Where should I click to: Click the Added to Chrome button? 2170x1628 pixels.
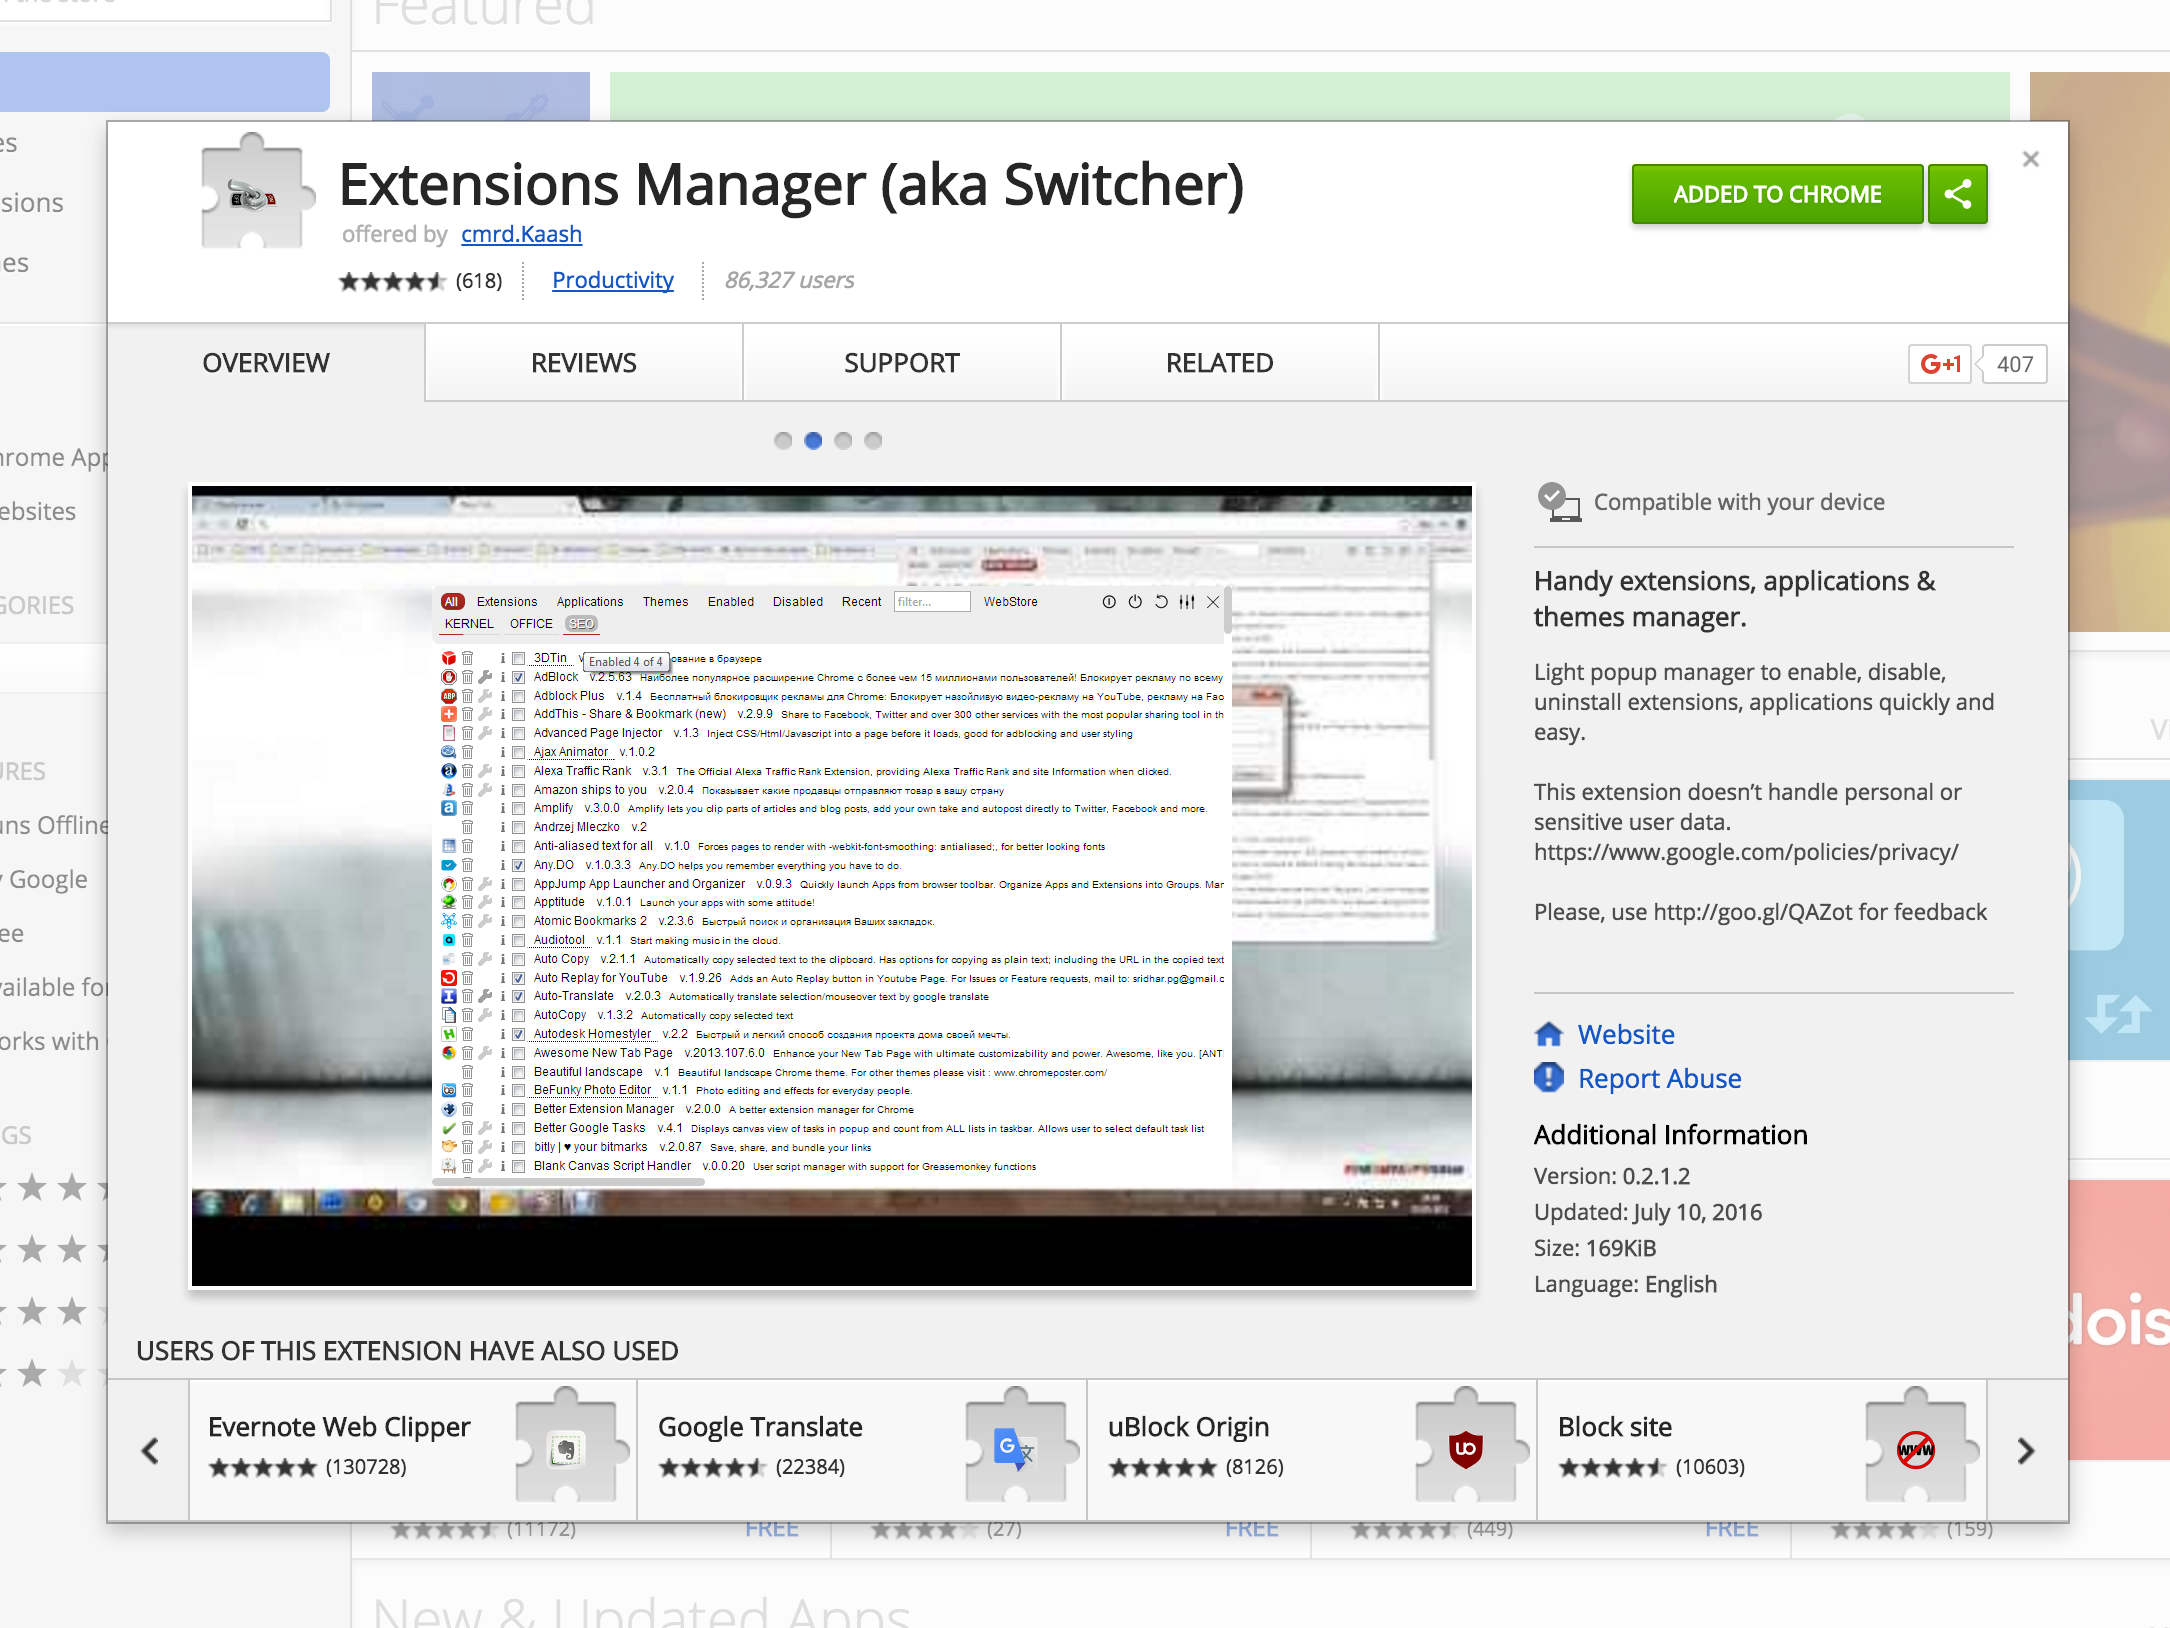coord(1777,194)
